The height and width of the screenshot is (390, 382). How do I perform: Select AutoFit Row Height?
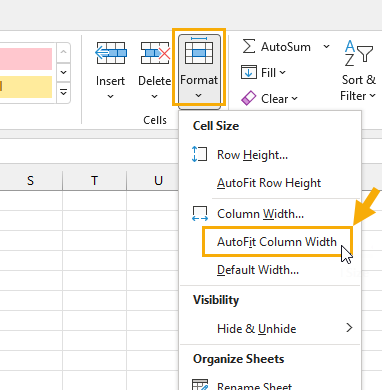pyautogui.click(x=269, y=183)
